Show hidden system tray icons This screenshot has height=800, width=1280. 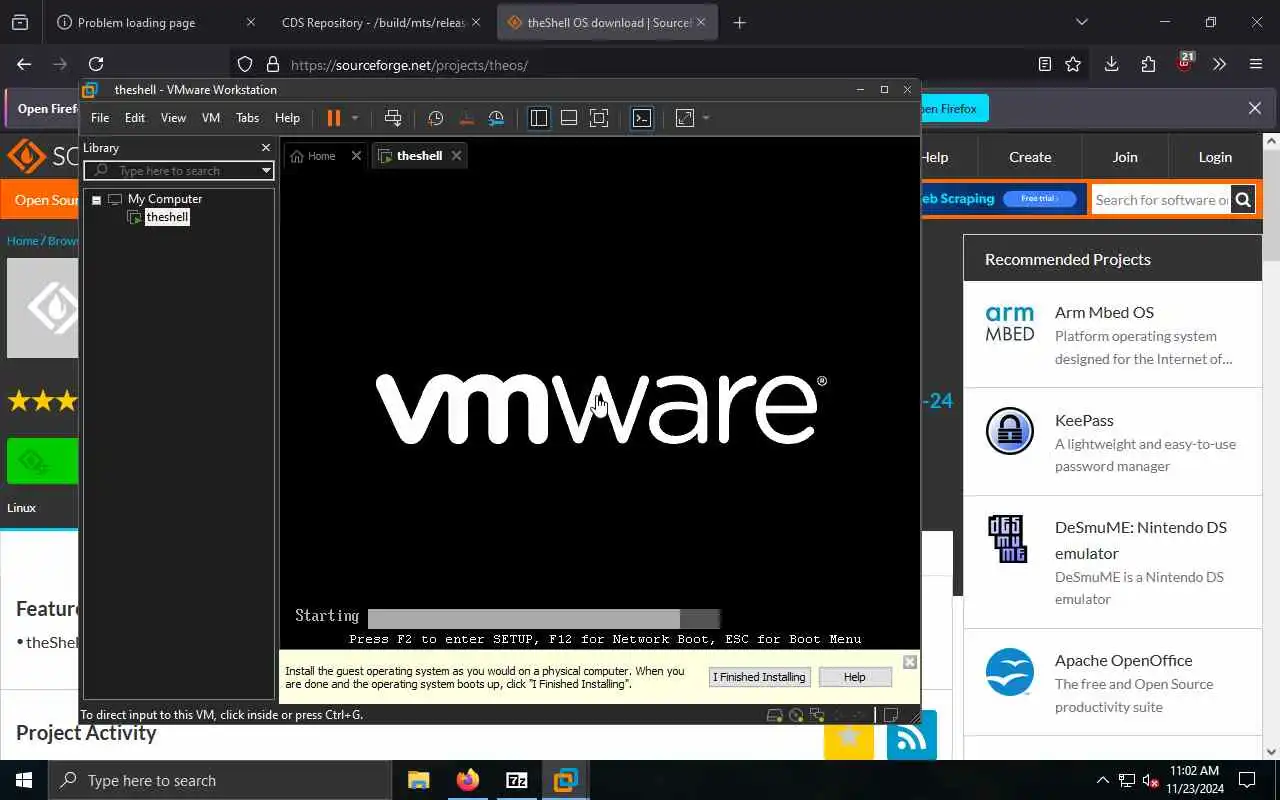(1103, 780)
